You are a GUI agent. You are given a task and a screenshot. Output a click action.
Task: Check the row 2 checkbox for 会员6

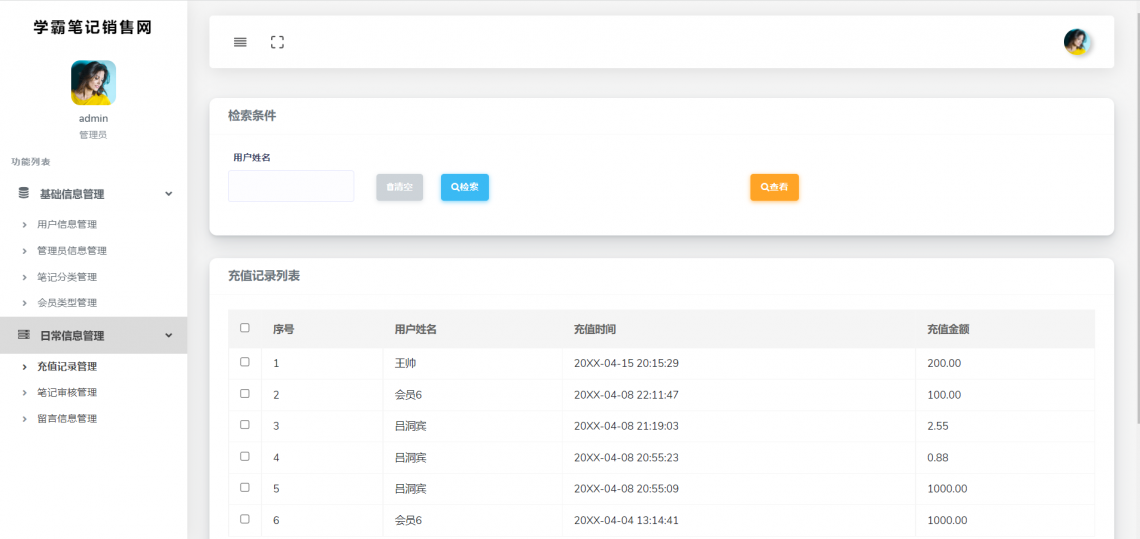click(x=244, y=394)
